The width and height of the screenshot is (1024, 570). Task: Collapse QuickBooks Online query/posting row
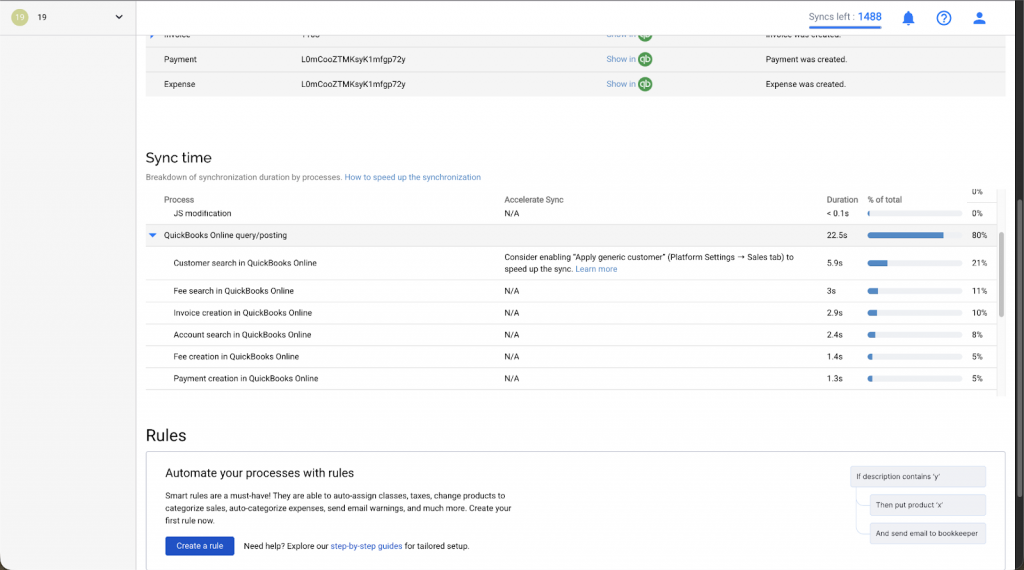click(153, 236)
